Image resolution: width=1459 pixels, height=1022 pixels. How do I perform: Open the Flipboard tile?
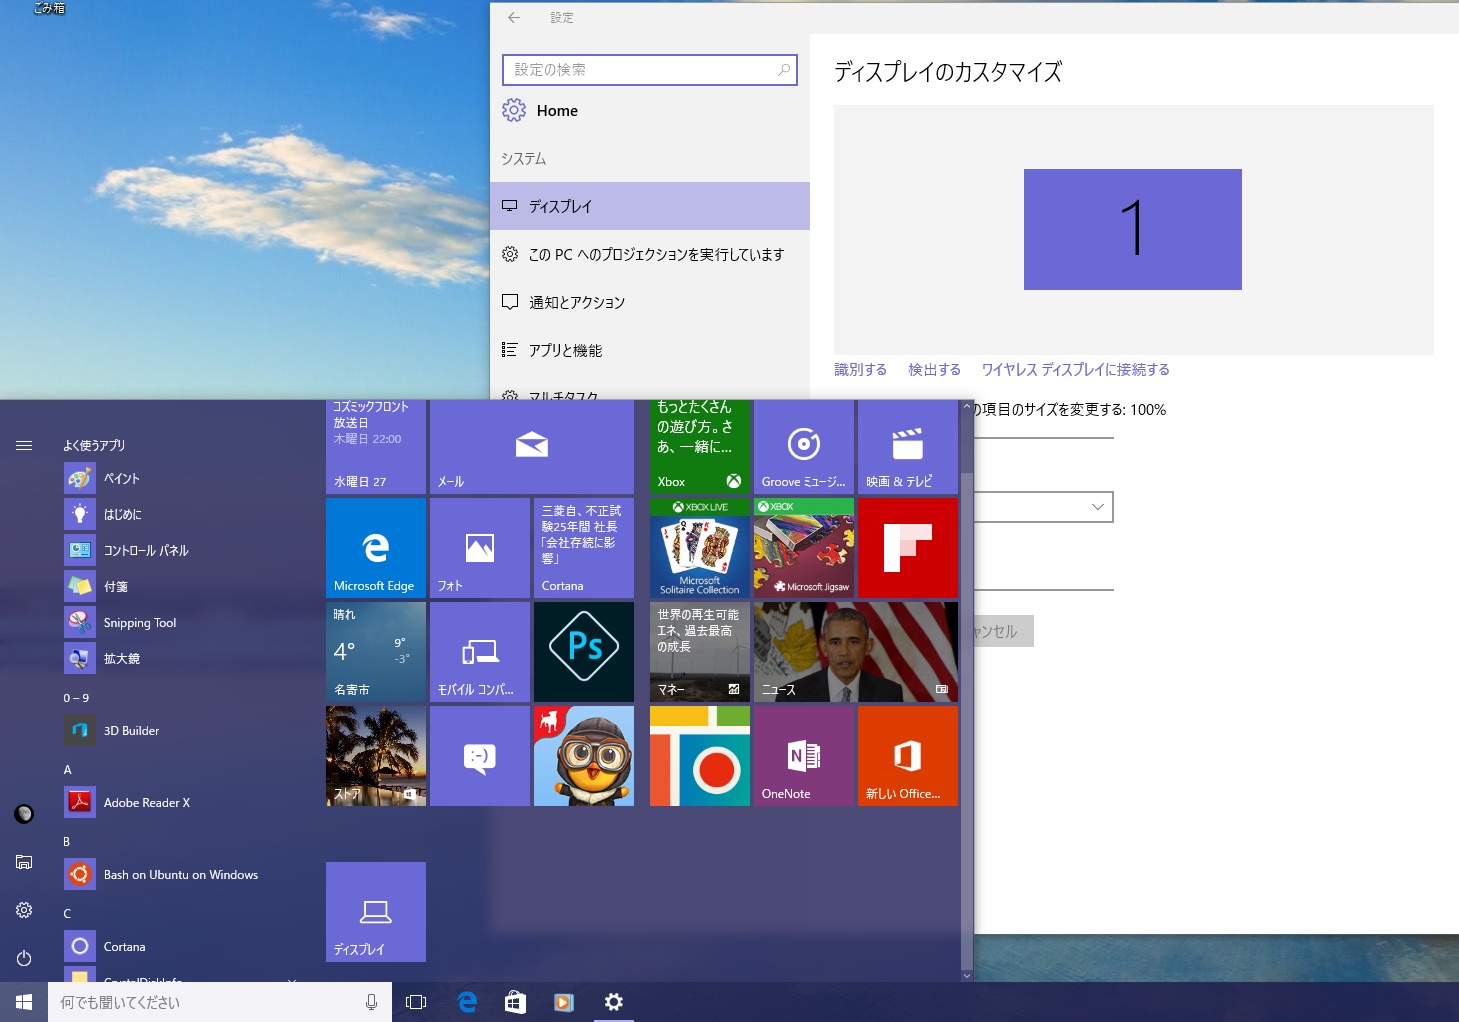point(908,548)
